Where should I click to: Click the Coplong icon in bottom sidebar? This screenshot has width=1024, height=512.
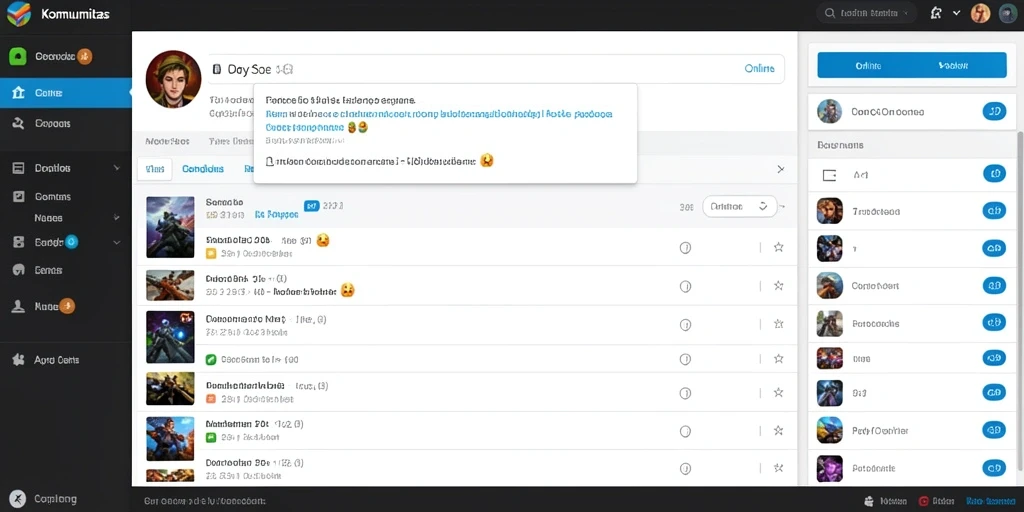[x=18, y=498]
